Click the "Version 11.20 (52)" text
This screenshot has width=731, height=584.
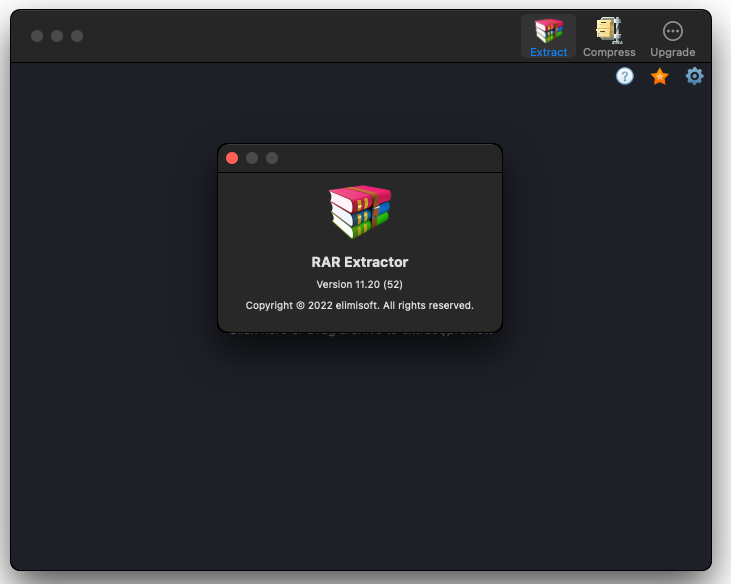(360, 285)
